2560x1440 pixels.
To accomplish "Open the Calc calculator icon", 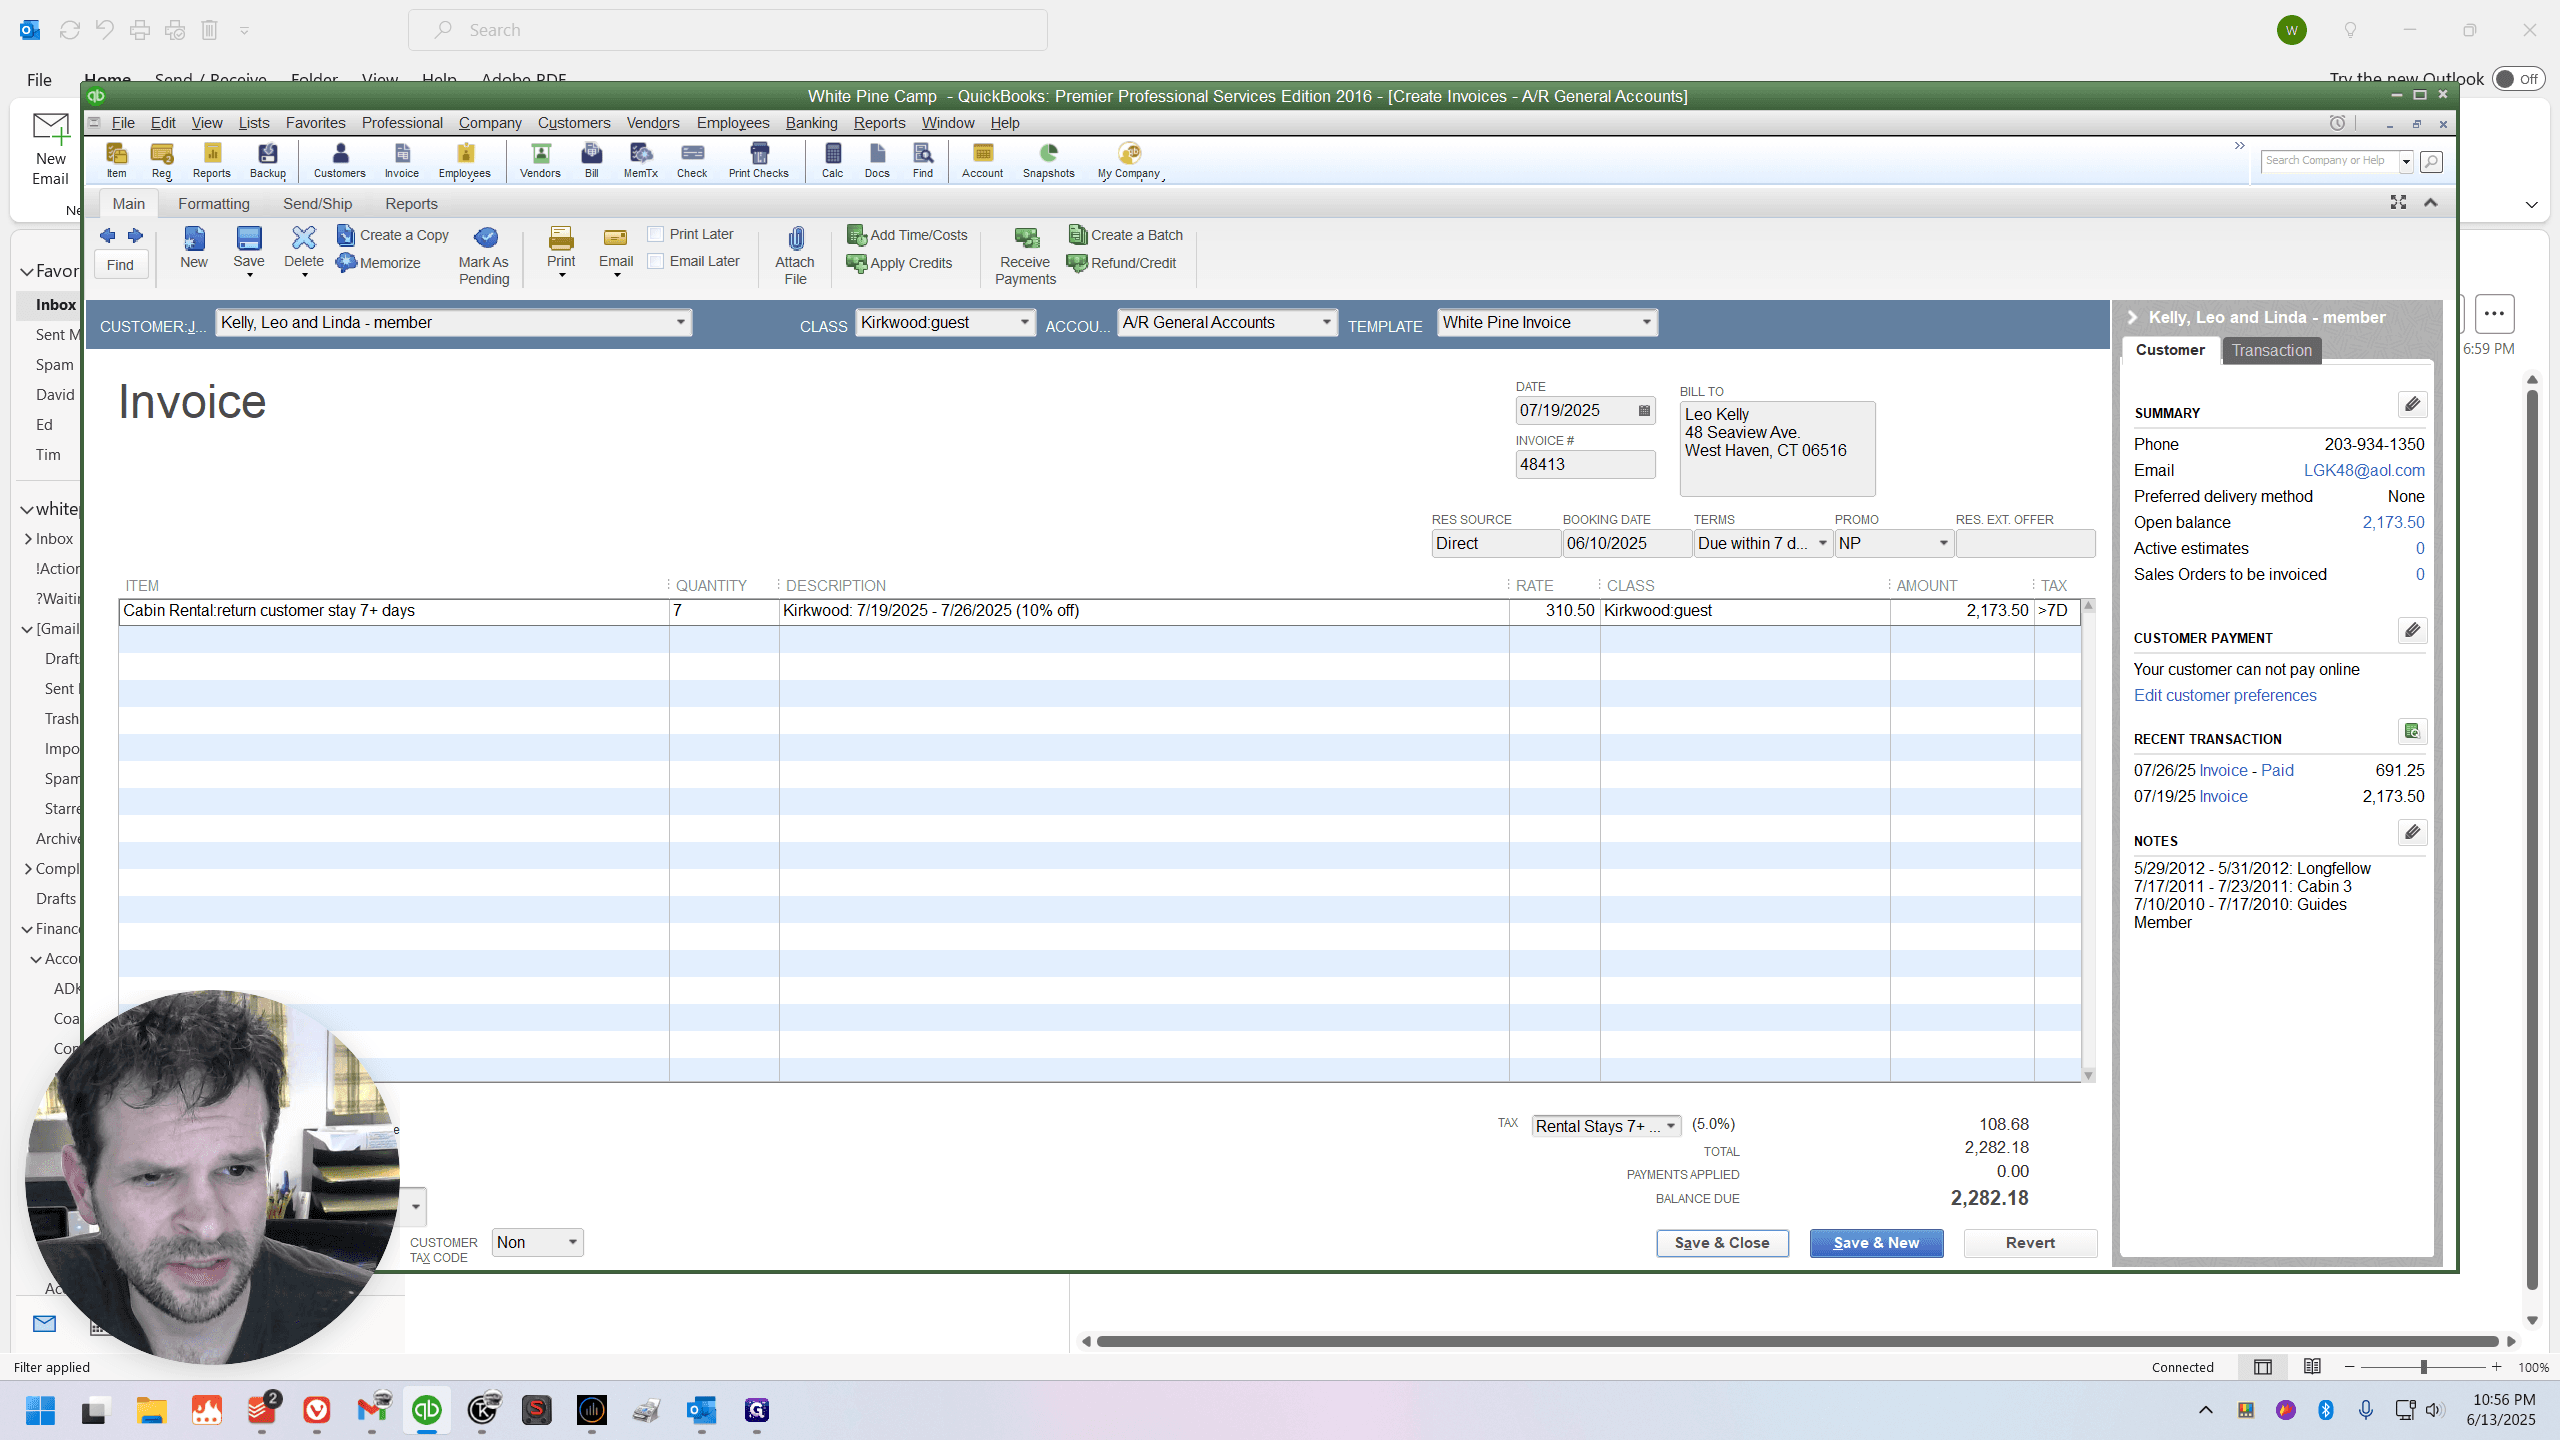I will [833, 160].
